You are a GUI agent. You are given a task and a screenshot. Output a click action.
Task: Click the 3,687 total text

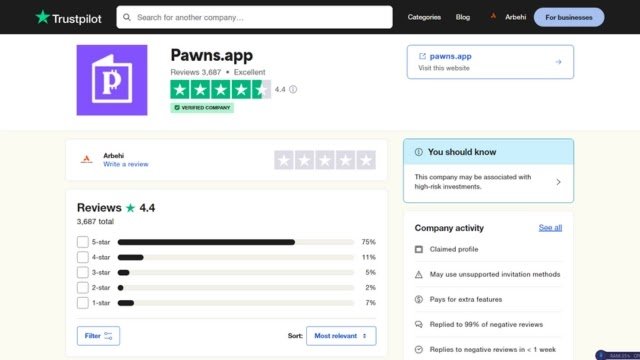(95, 222)
